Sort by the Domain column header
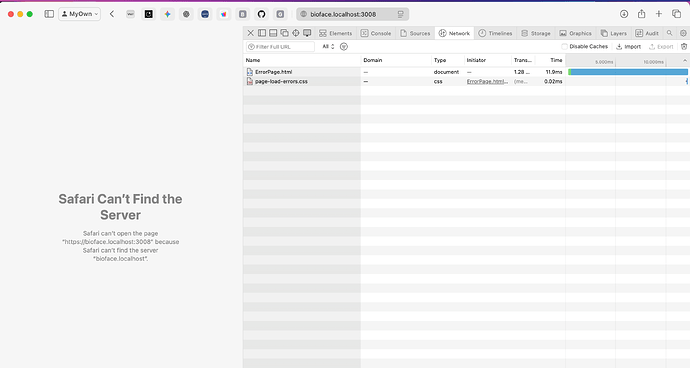The width and height of the screenshot is (690, 368). 396,60
